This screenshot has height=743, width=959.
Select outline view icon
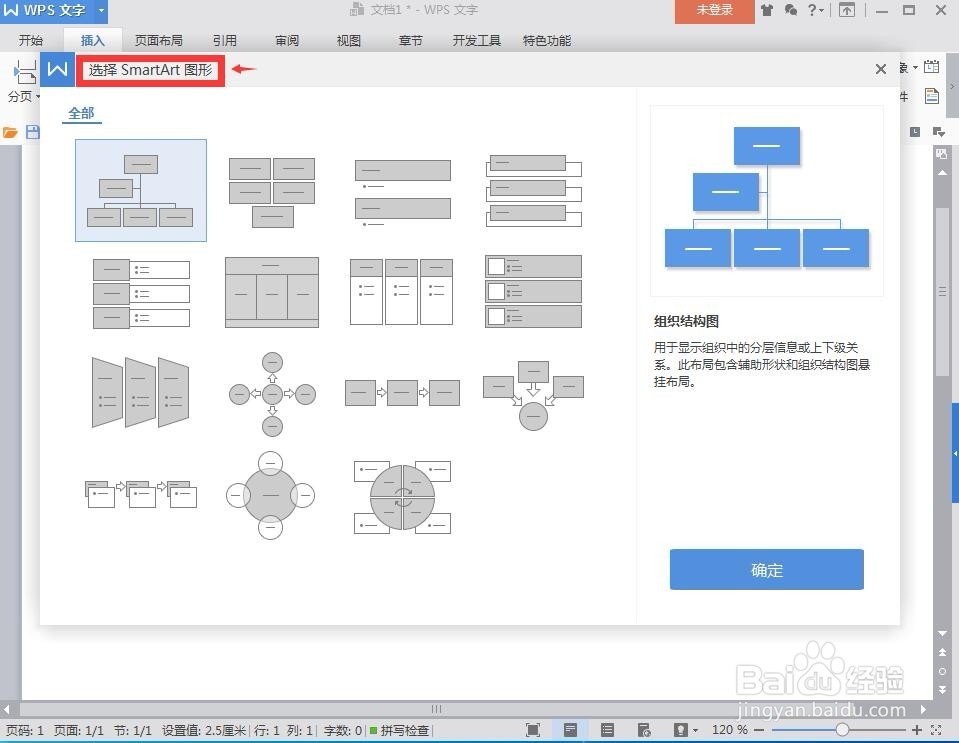pyautogui.click(x=607, y=730)
